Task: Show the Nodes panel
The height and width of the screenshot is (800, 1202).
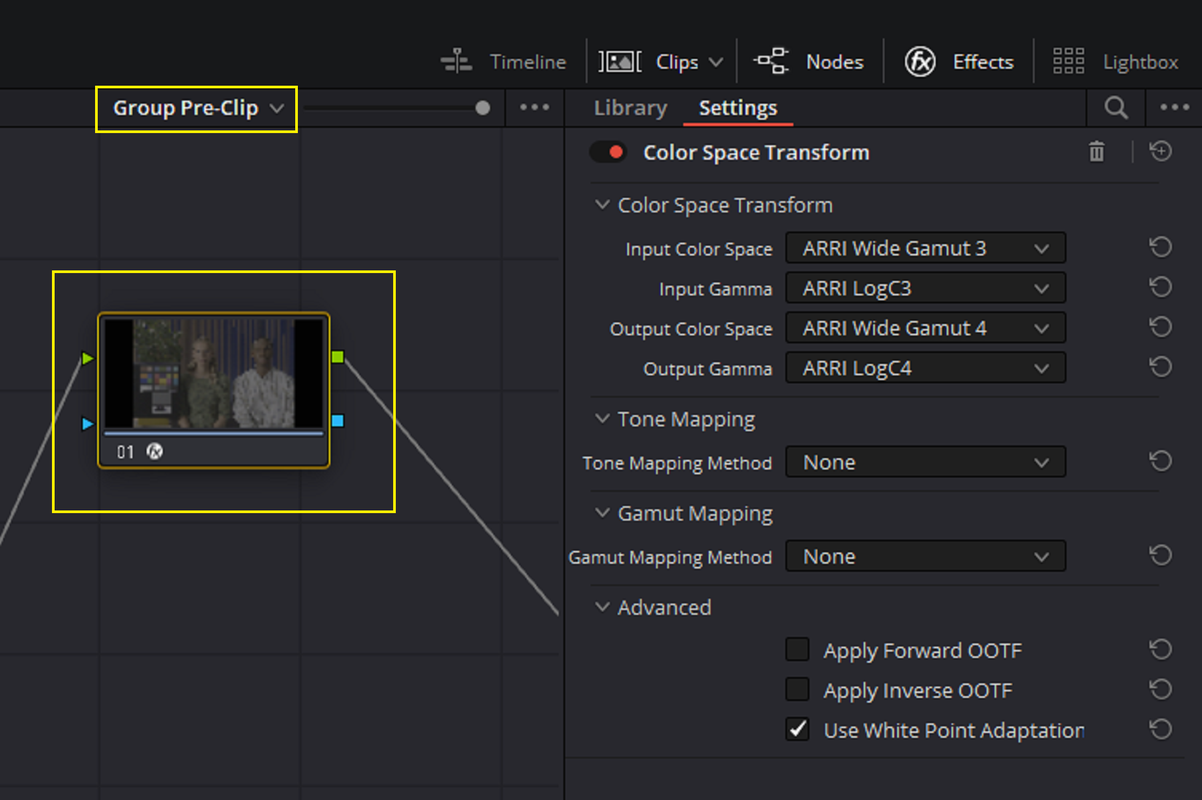Action: click(808, 62)
